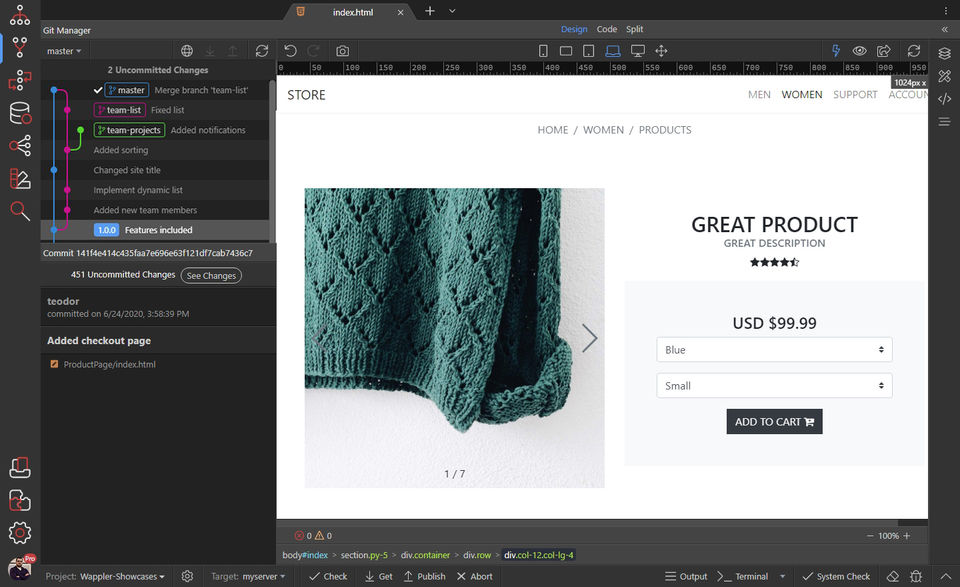Viewport: 960px width, 587px height.
Task: Click the plus icon to zoom in
Action: pos(907,536)
